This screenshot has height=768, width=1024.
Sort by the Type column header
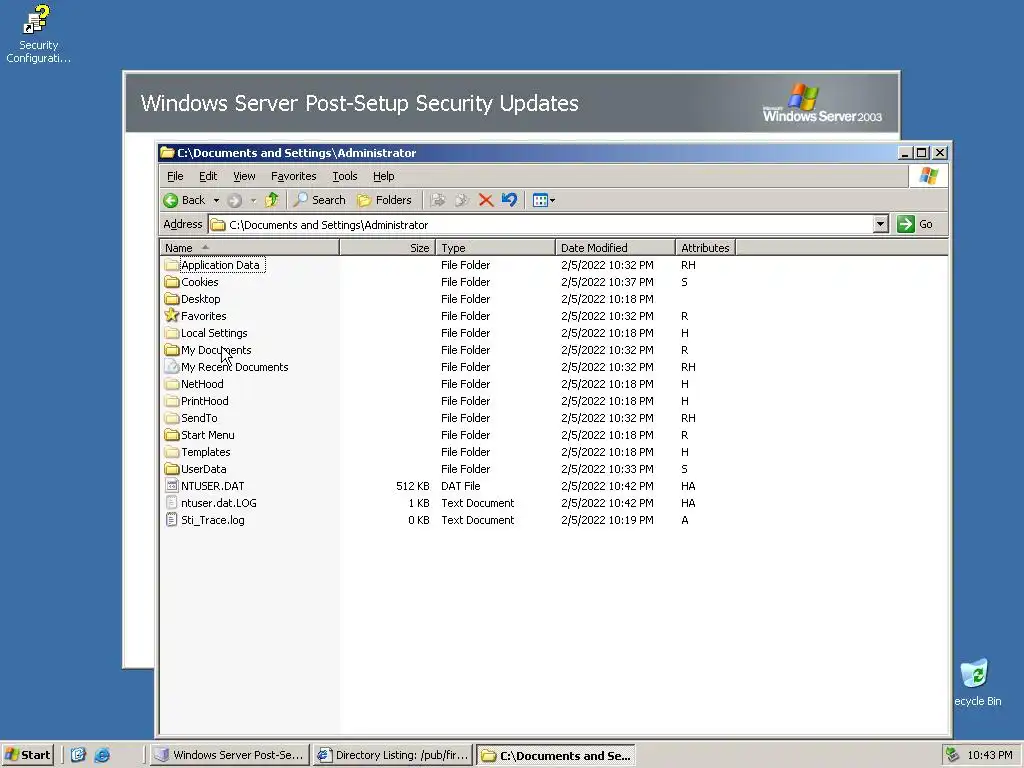(495, 248)
